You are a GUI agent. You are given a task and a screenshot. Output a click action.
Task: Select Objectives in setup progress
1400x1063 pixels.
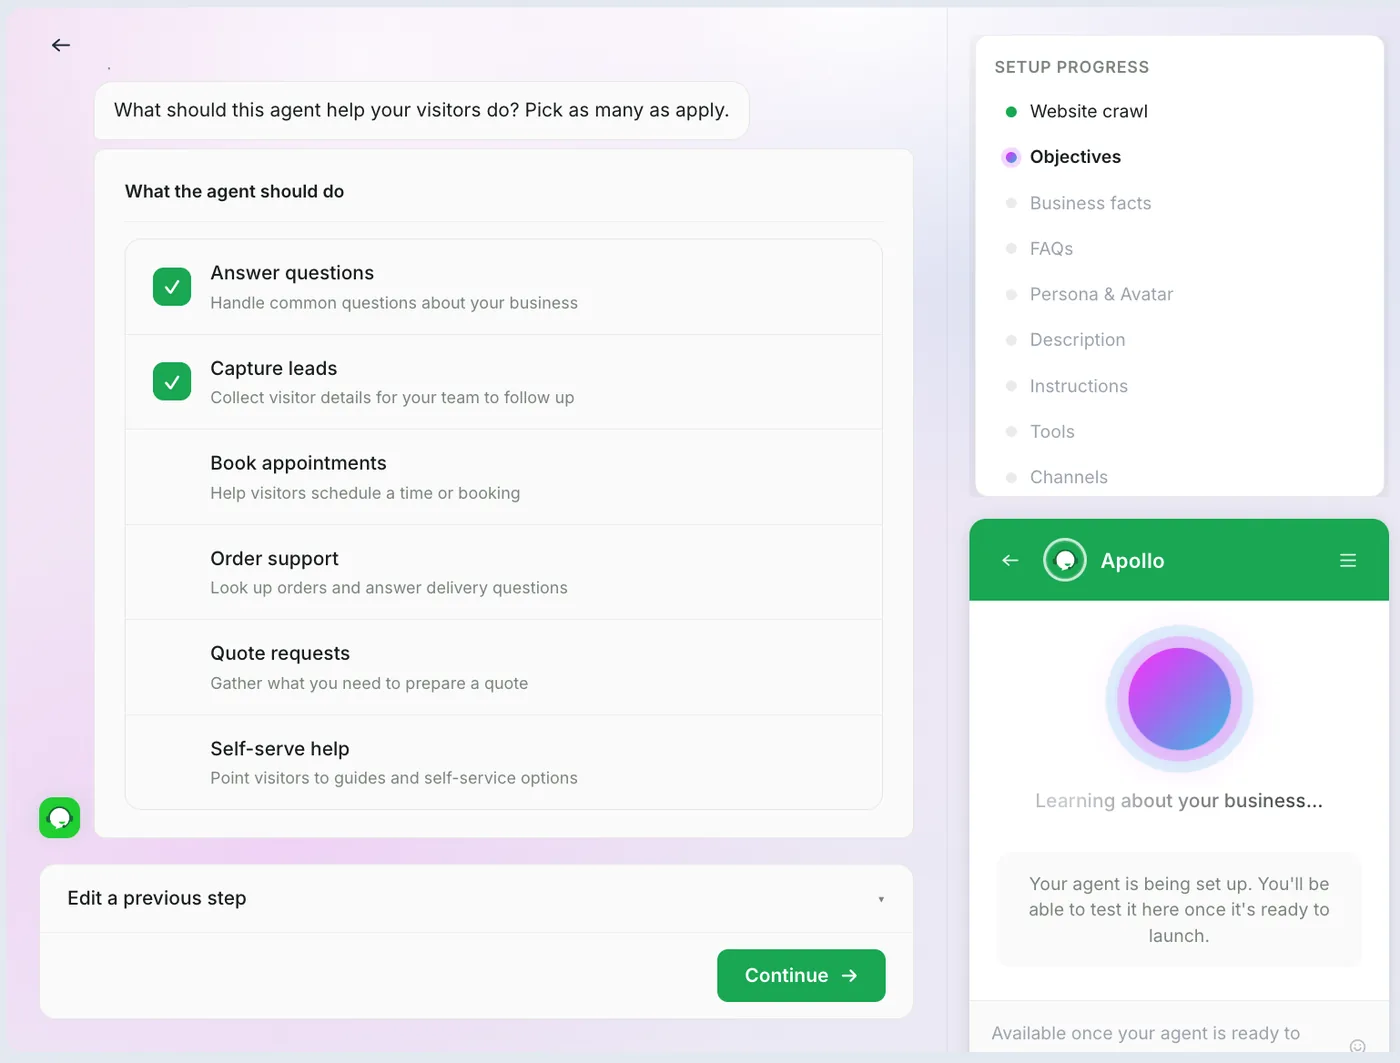[1075, 157]
